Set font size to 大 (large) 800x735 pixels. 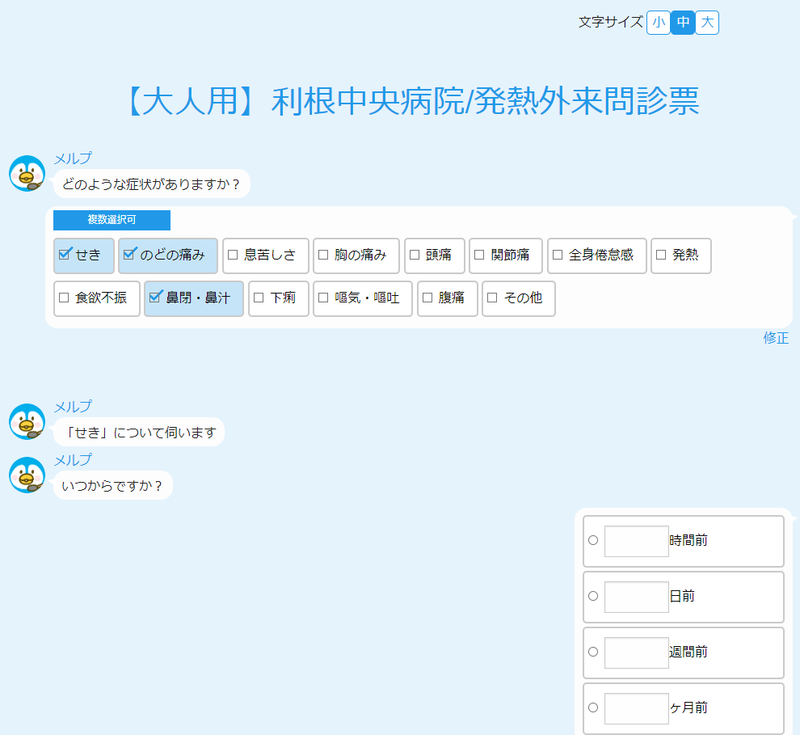(707, 22)
